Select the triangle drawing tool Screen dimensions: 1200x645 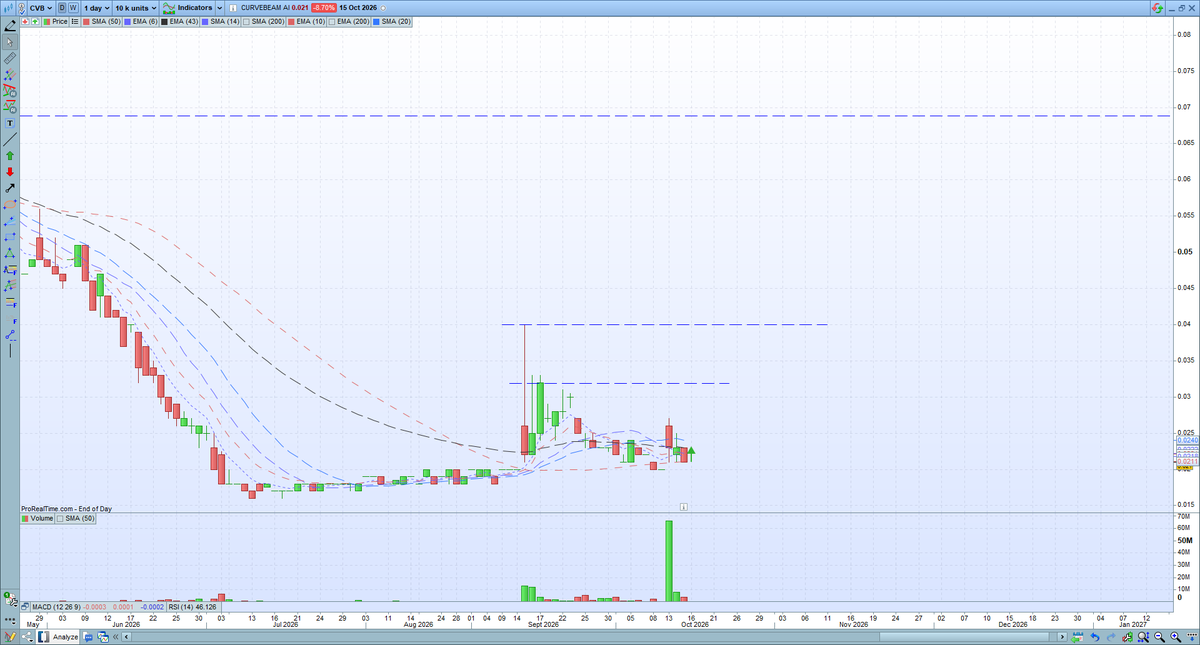11,253
